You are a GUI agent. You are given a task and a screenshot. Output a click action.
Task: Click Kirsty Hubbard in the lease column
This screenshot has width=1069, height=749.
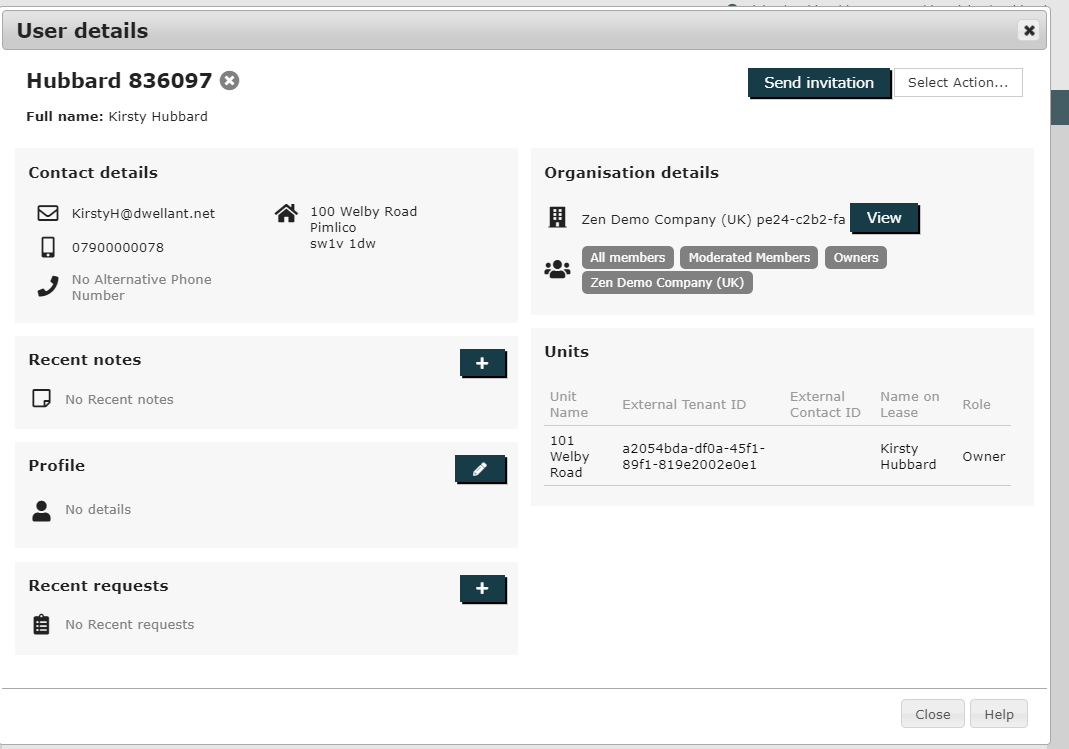pos(908,457)
